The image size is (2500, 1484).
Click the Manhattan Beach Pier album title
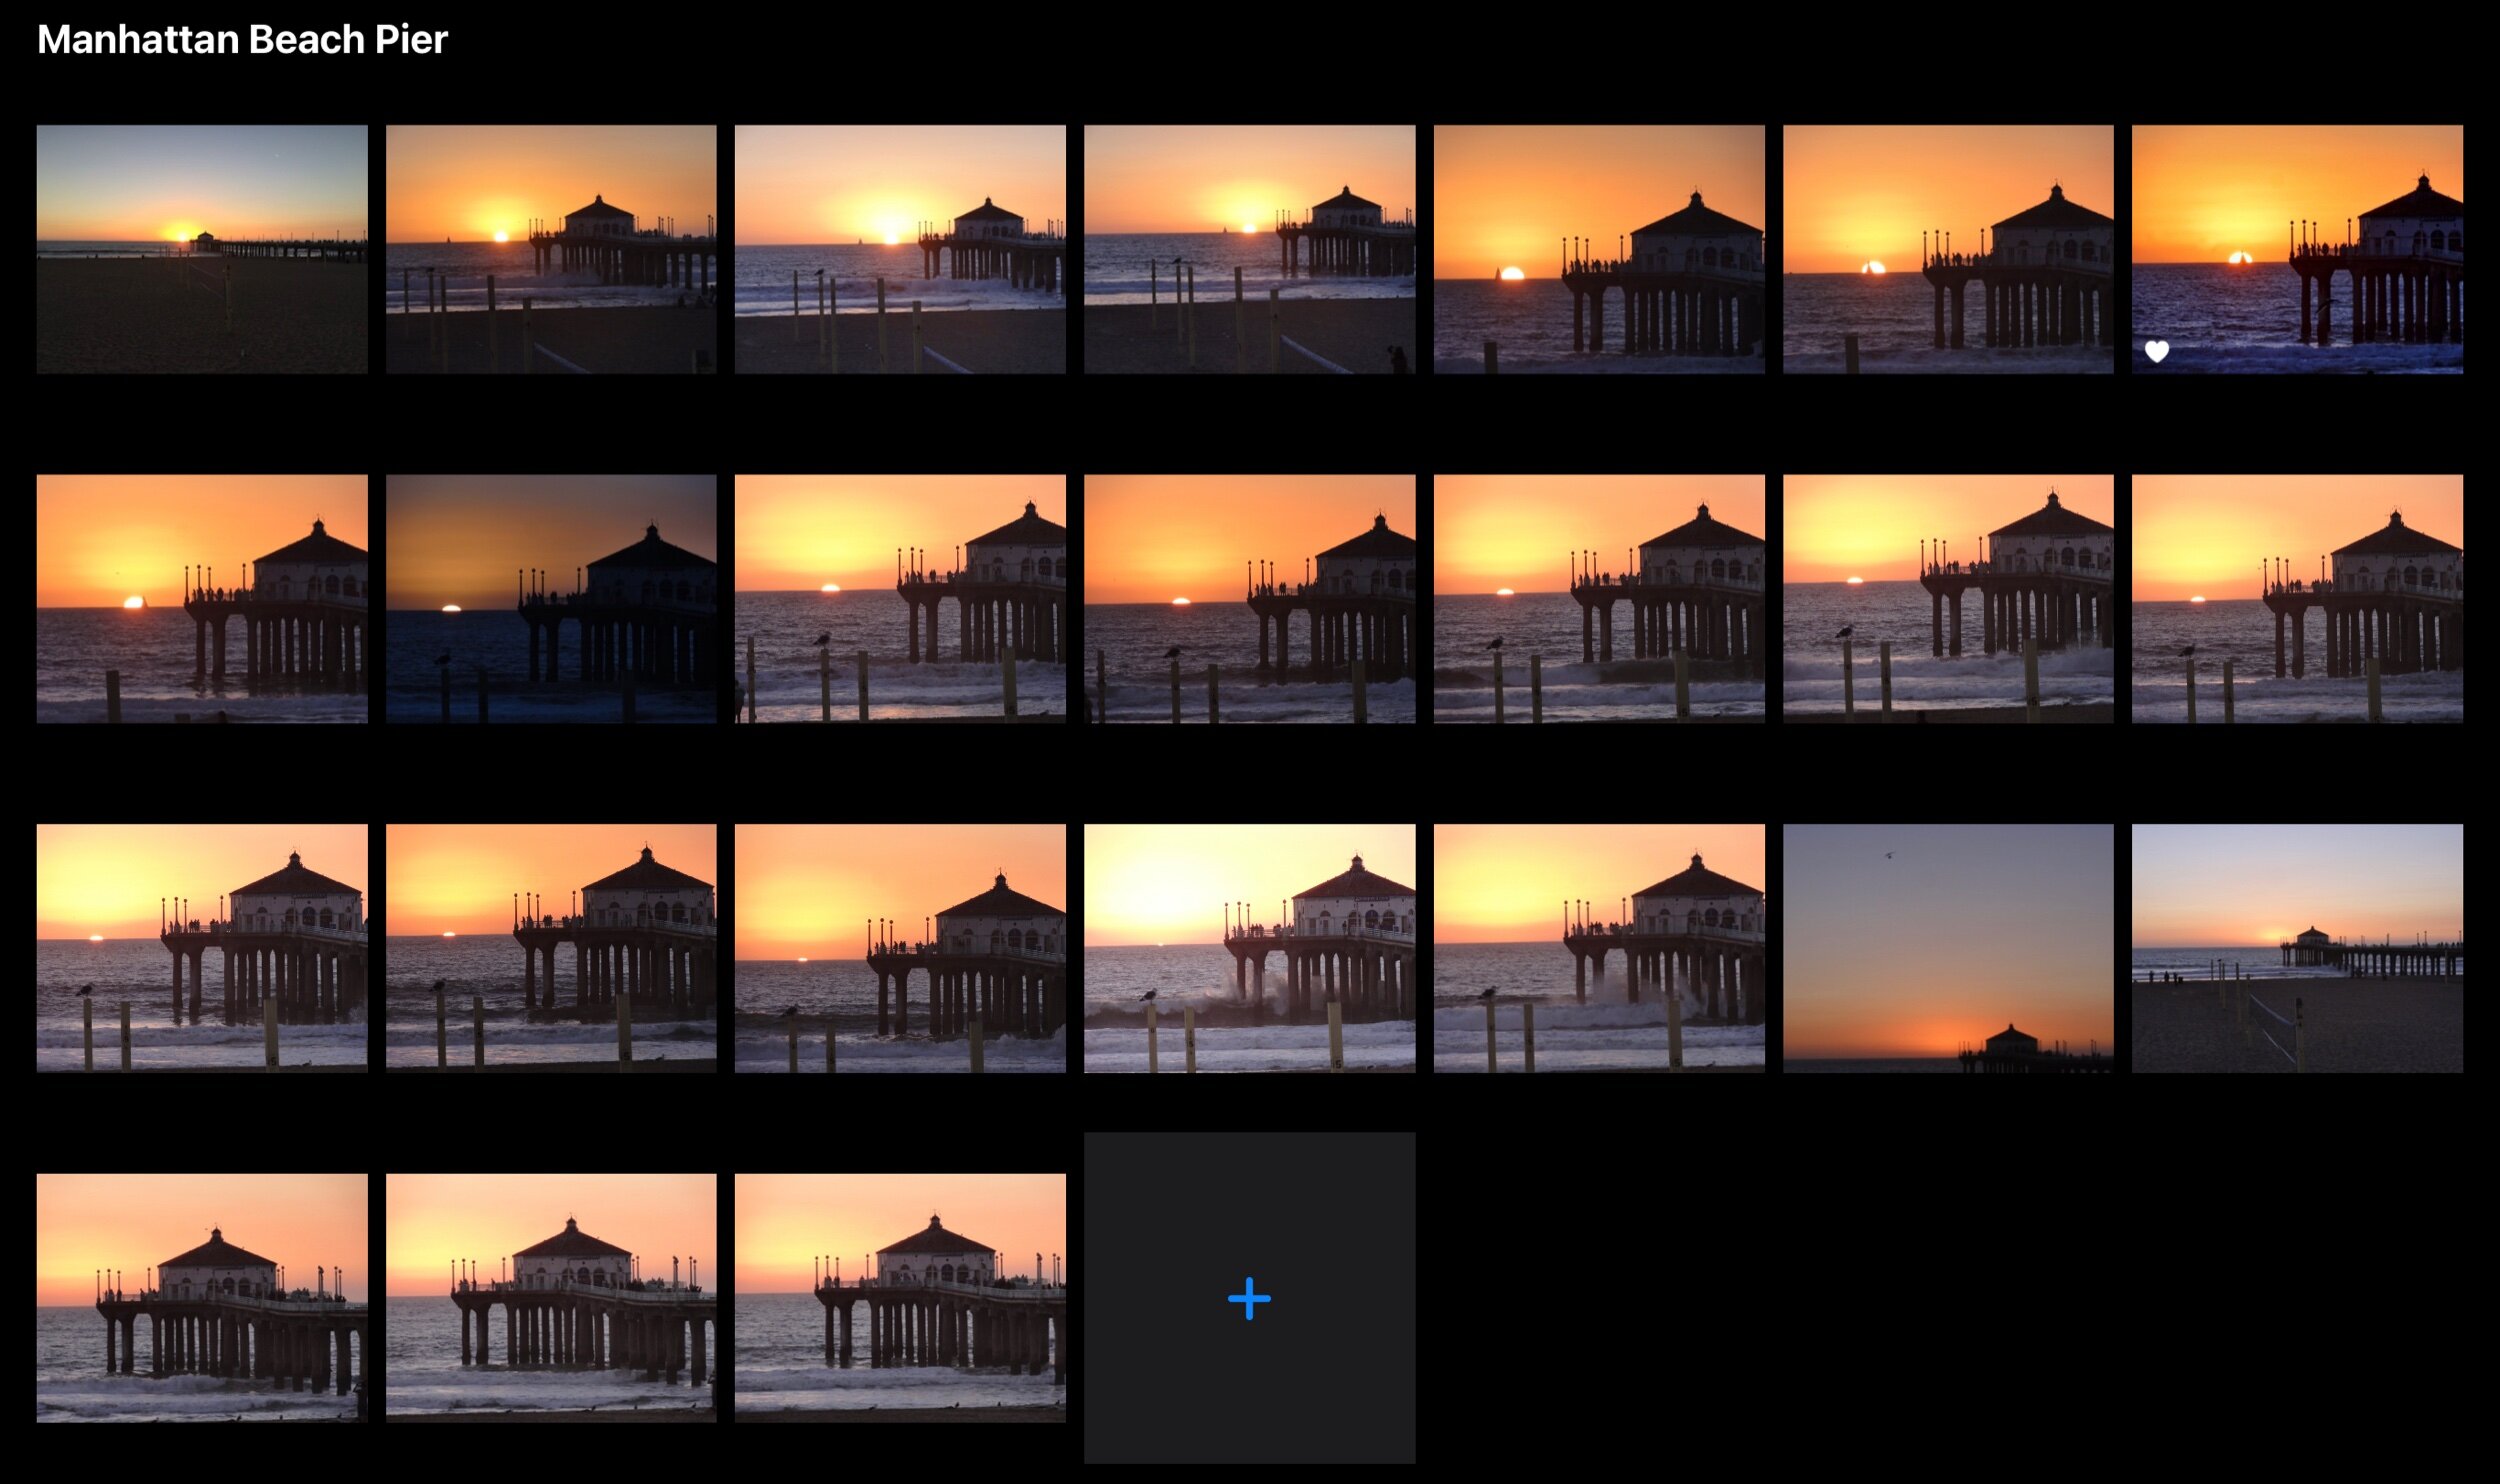[x=242, y=40]
